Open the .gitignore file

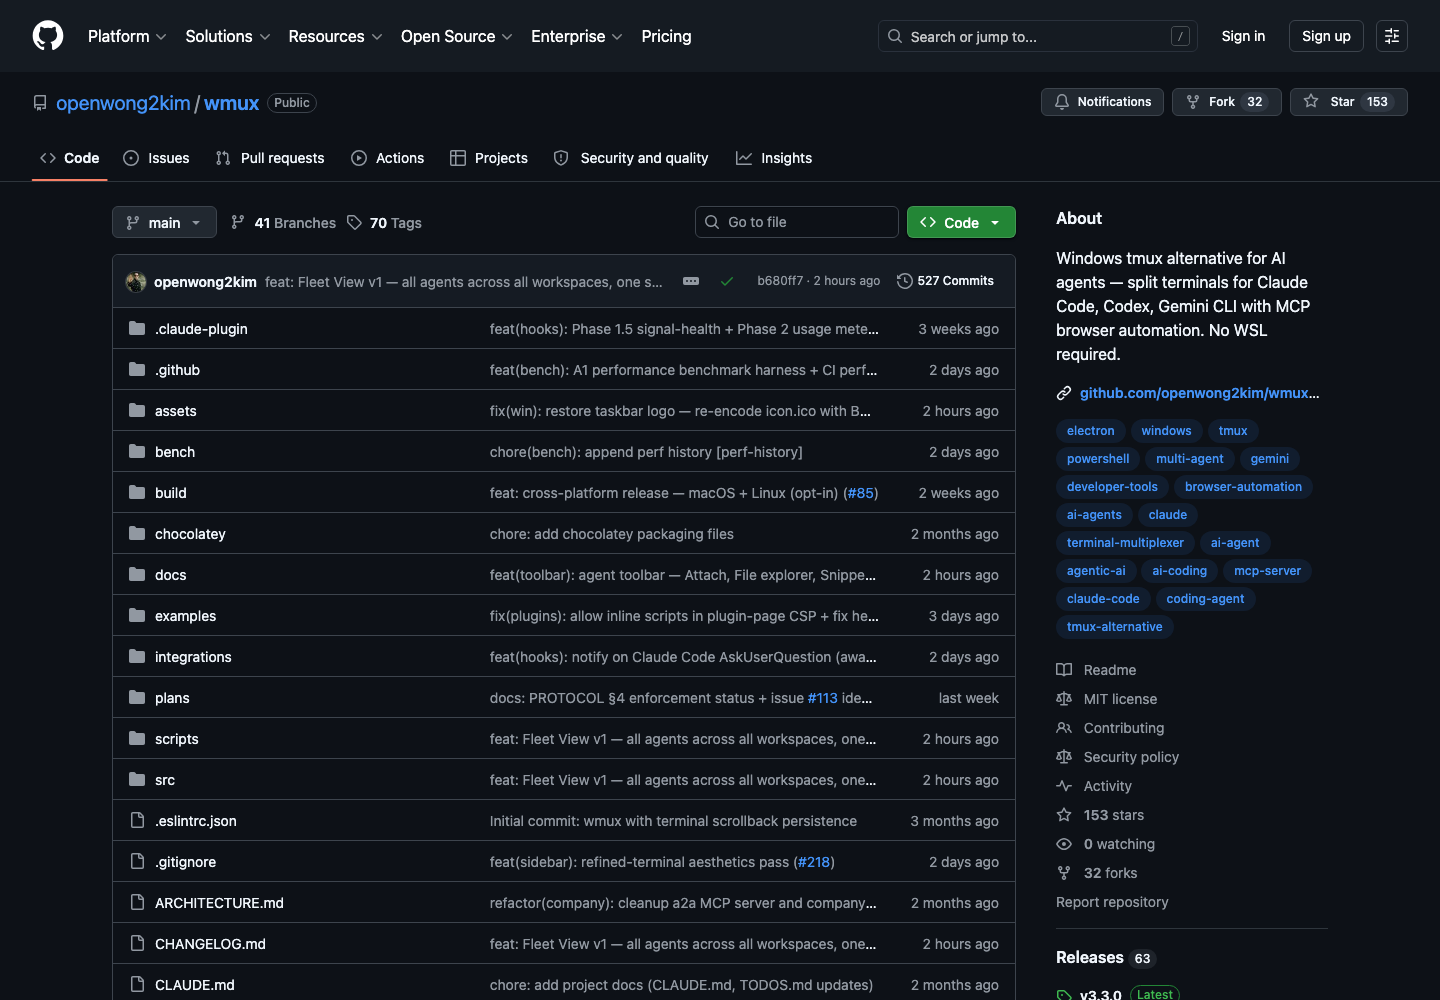[185, 861]
